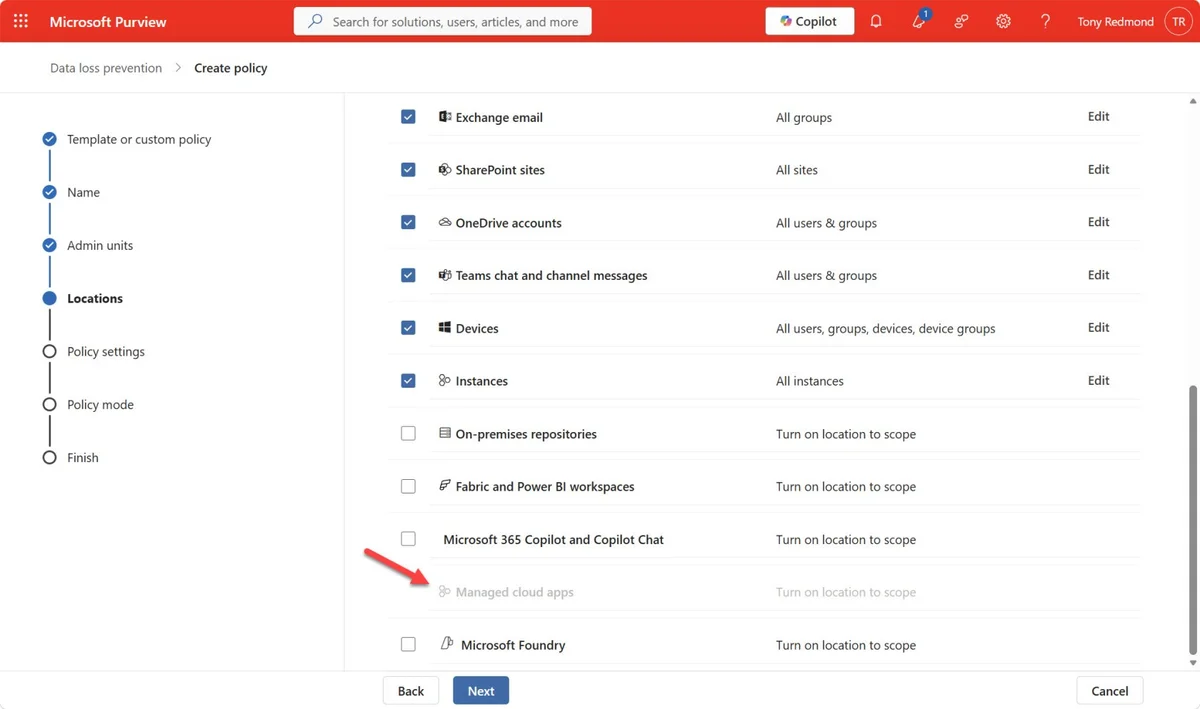Edit the OneDrive accounts scope
Viewport: 1200px width, 709px height.
[1098, 222]
